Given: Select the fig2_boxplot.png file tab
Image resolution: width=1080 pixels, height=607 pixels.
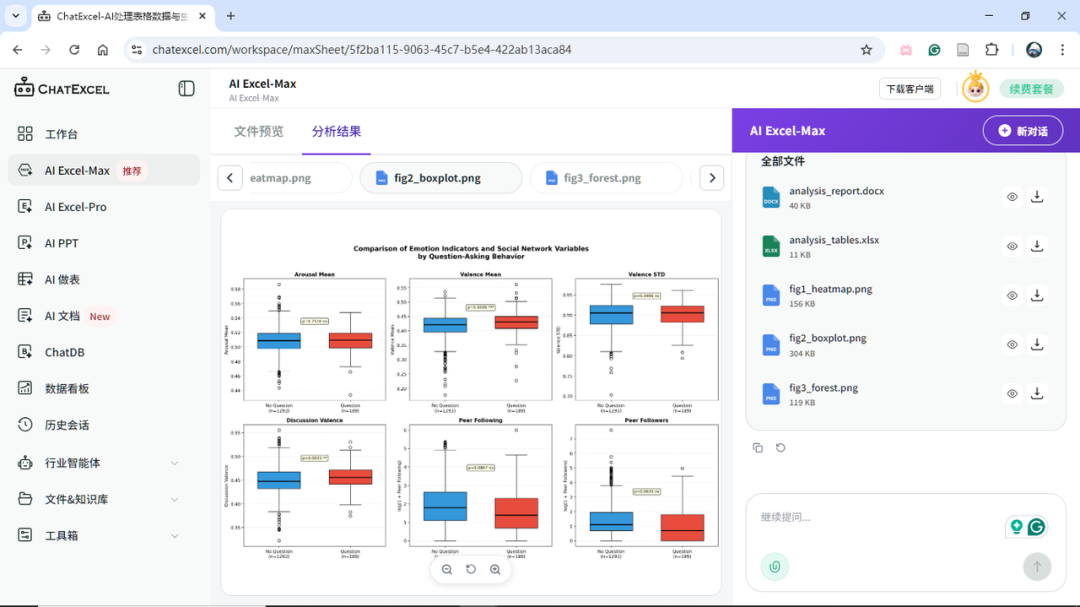Looking at the screenshot, I should tap(441, 178).
